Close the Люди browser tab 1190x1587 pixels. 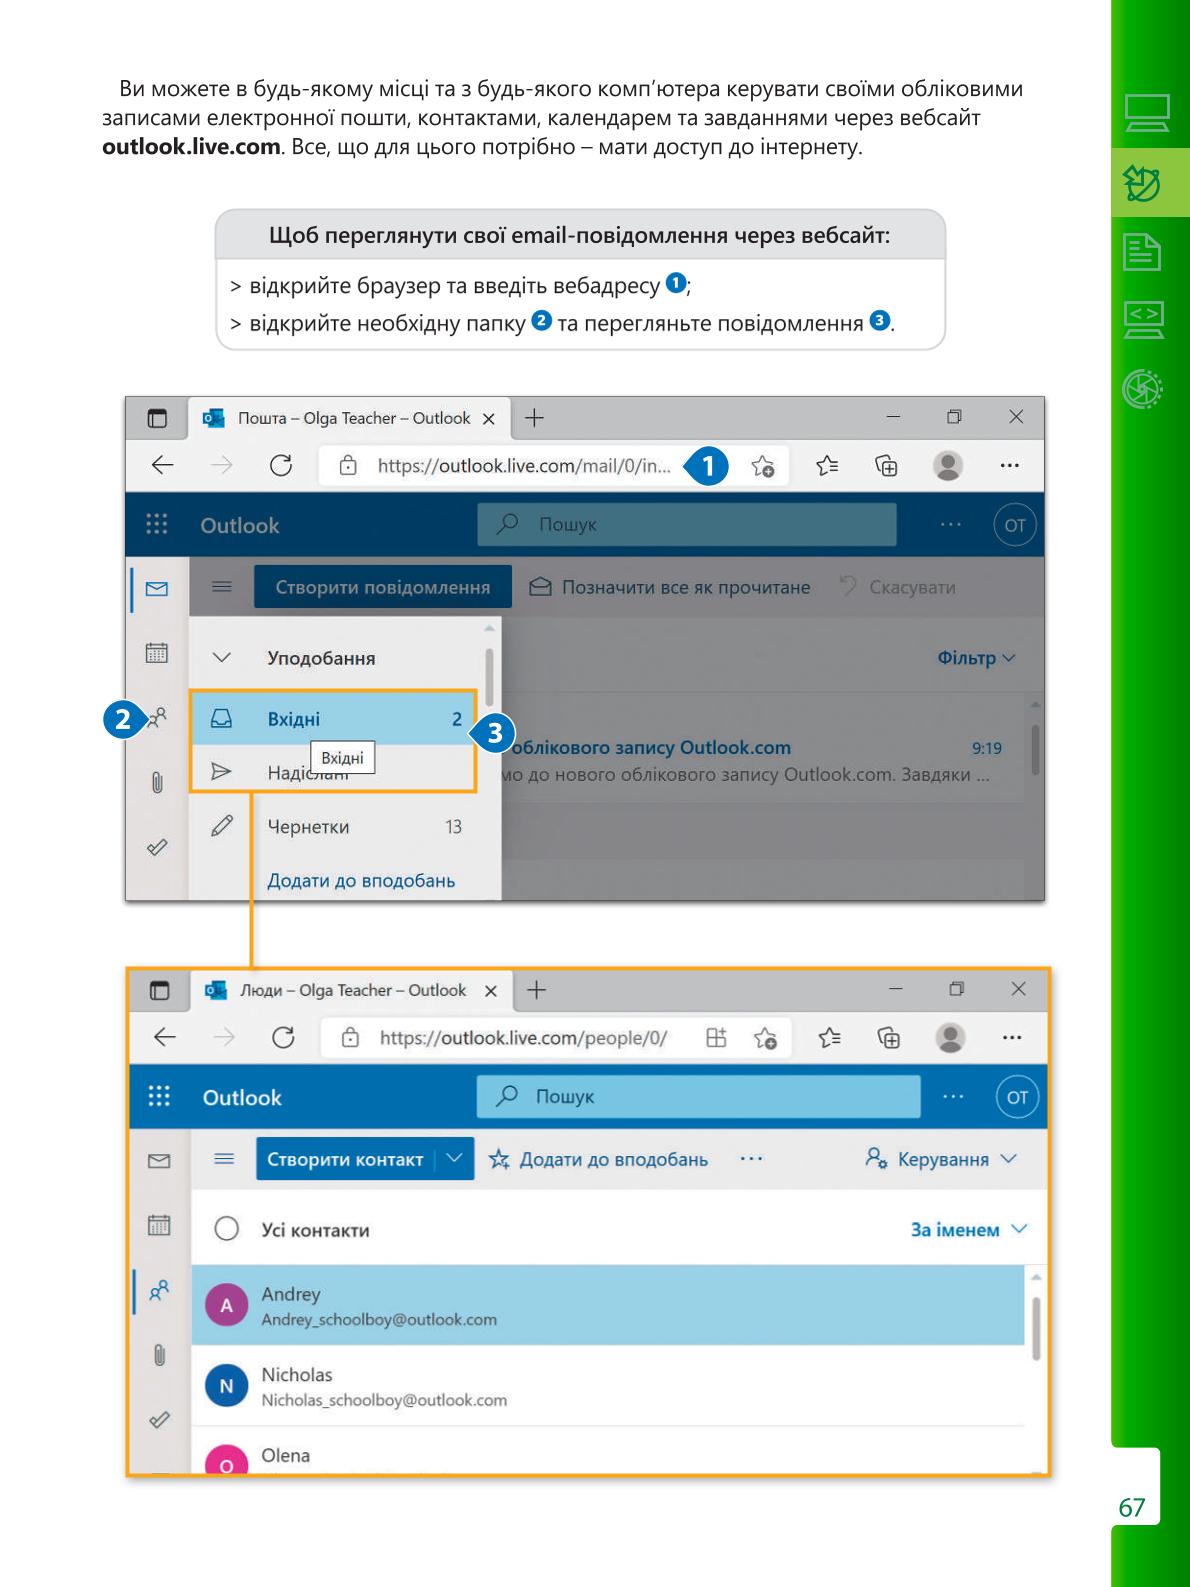click(x=491, y=991)
